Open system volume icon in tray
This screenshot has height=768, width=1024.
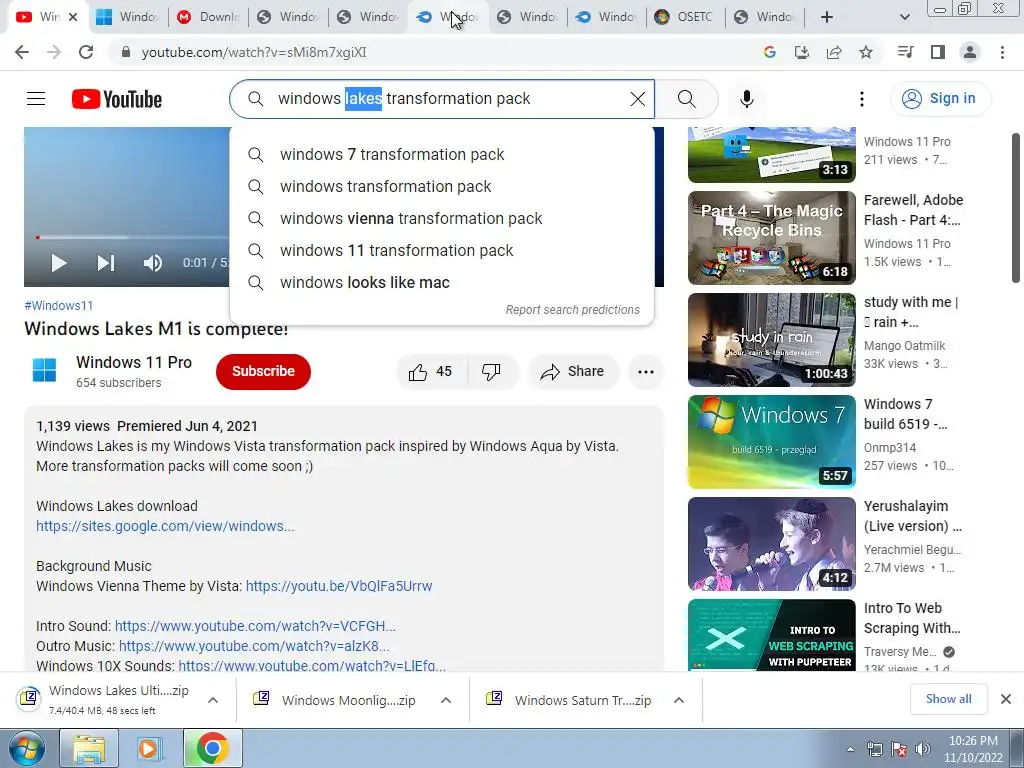coord(923,749)
